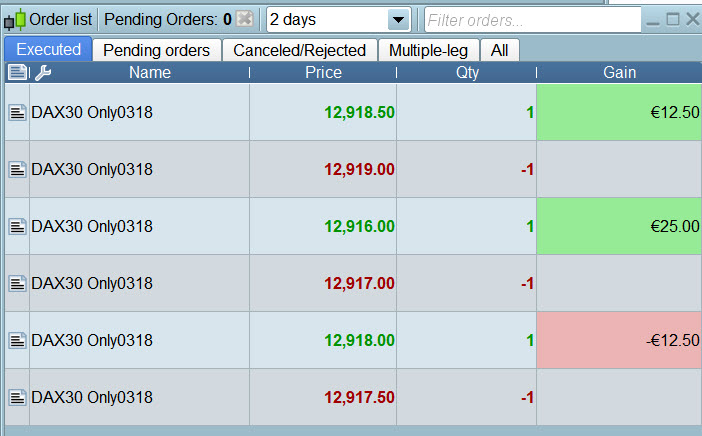
Task: Open details icon for the 12,917.00 order
Action: (x=17, y=284)
